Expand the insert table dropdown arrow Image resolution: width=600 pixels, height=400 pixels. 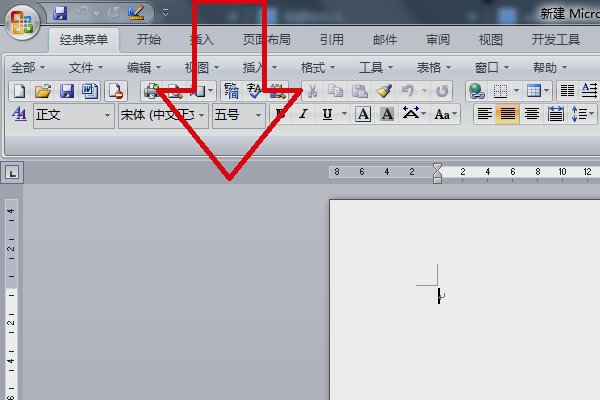coord(546,91)
